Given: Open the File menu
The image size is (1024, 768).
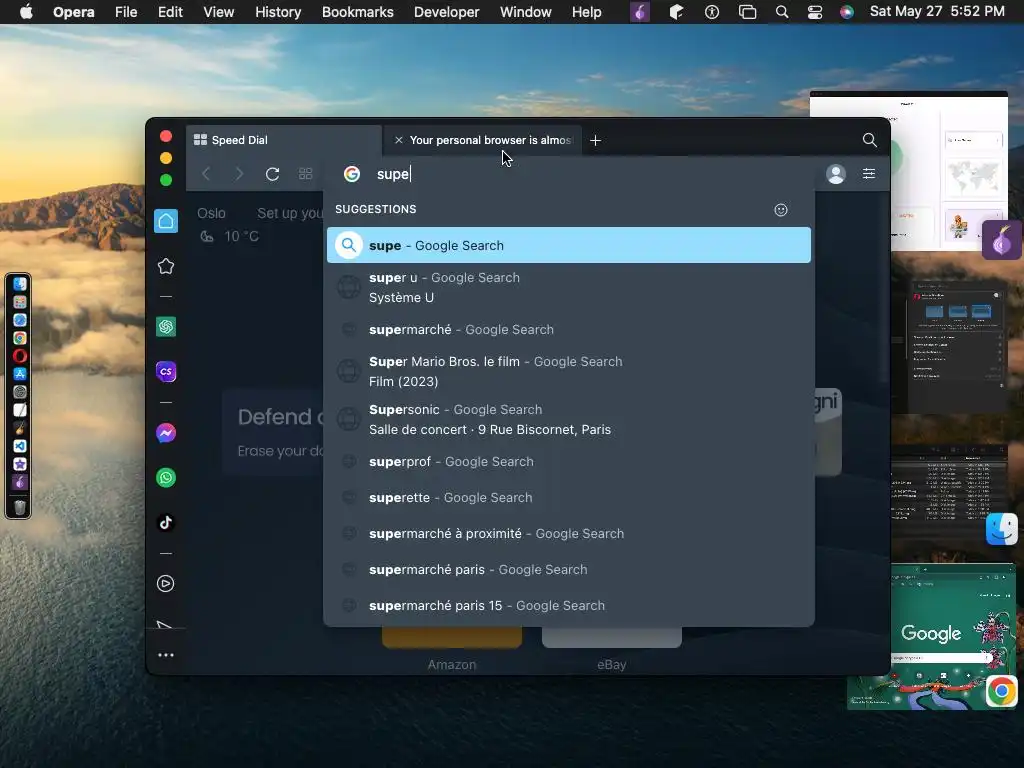Looking at the screenshot, I should (126, 12).
